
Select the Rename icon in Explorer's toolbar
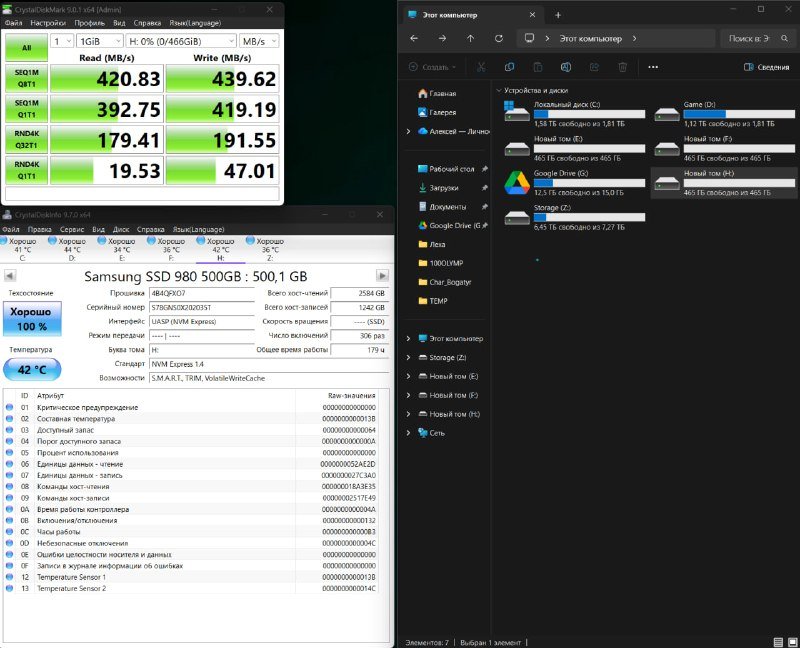click(567, 65)
